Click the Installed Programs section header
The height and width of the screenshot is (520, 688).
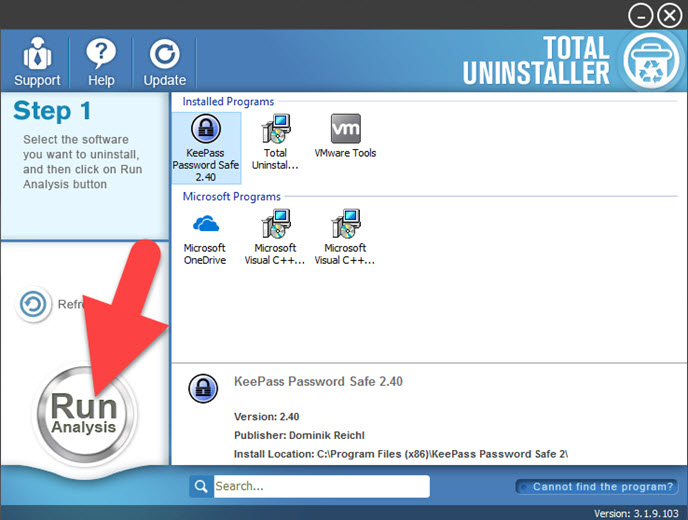228,102
